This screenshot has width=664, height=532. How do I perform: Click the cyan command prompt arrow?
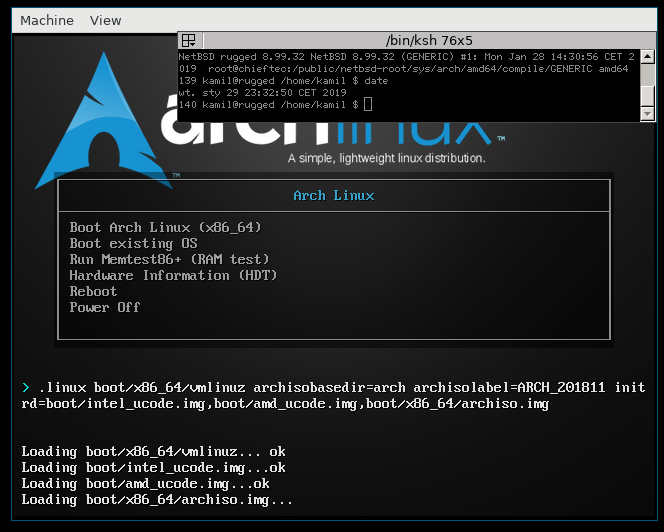coord(26,387)
